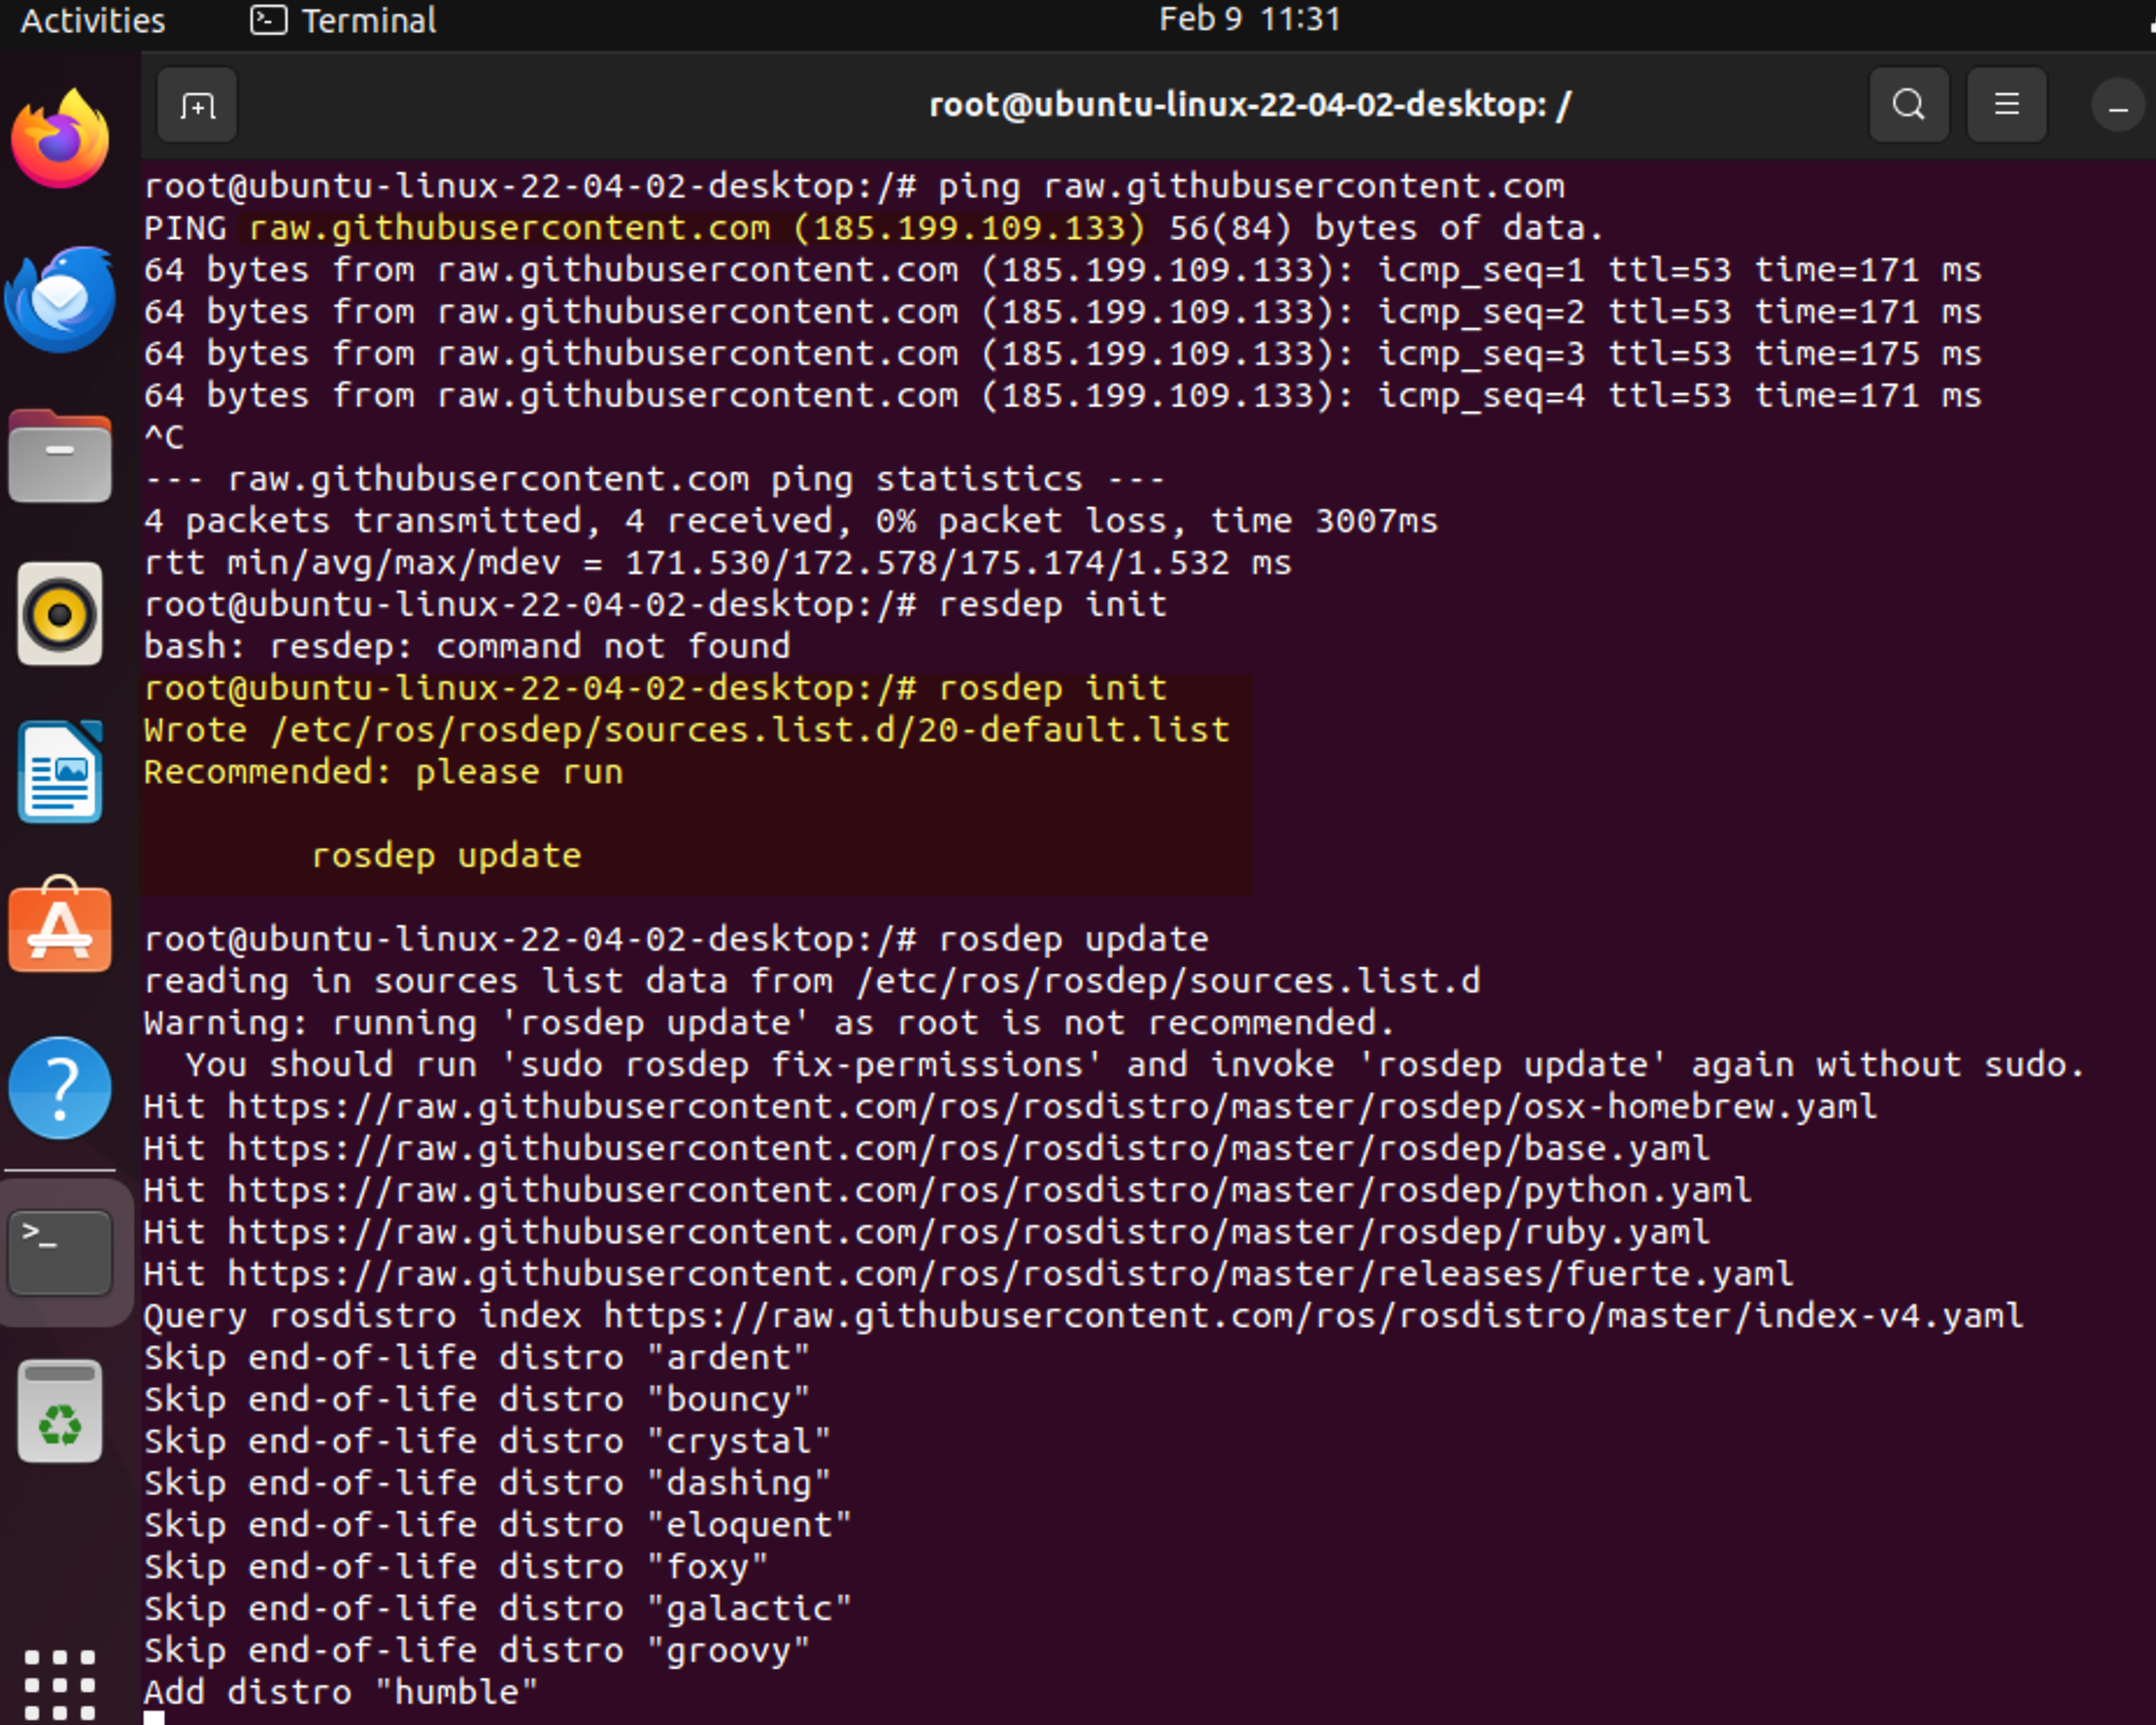Click the highlighted PING raw.githubusercontent.com text
2156x1725 pixels.
tap(696, 228)
